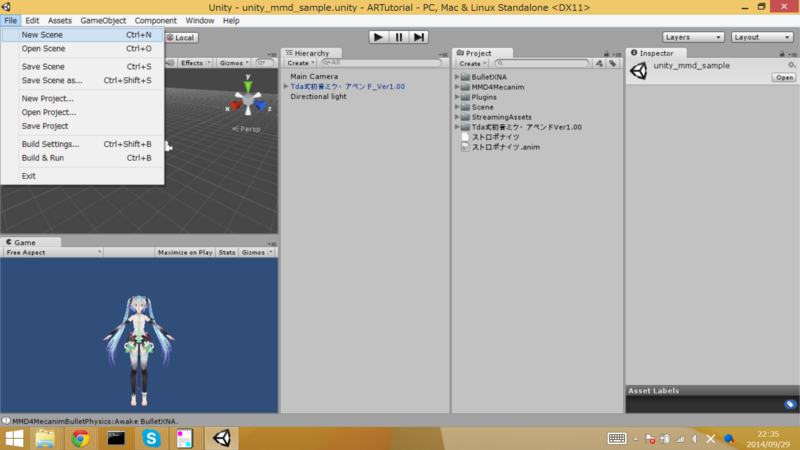Image resolution: width=800 pixels, height=450 pixels.
Task: Open the Hierarchy Create dropdown
Action: coord(301,63)
